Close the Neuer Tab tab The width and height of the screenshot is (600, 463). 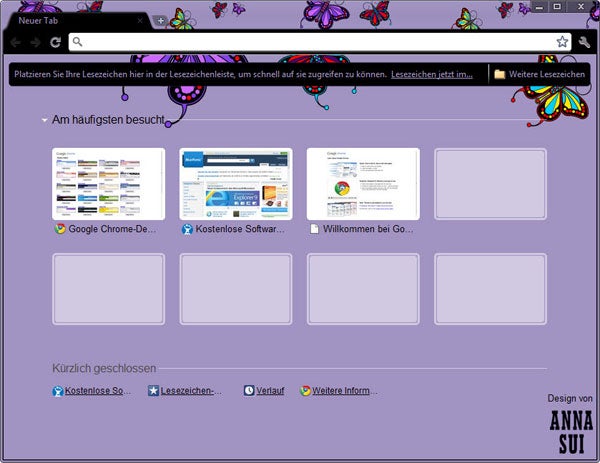[x=140, y=21]
